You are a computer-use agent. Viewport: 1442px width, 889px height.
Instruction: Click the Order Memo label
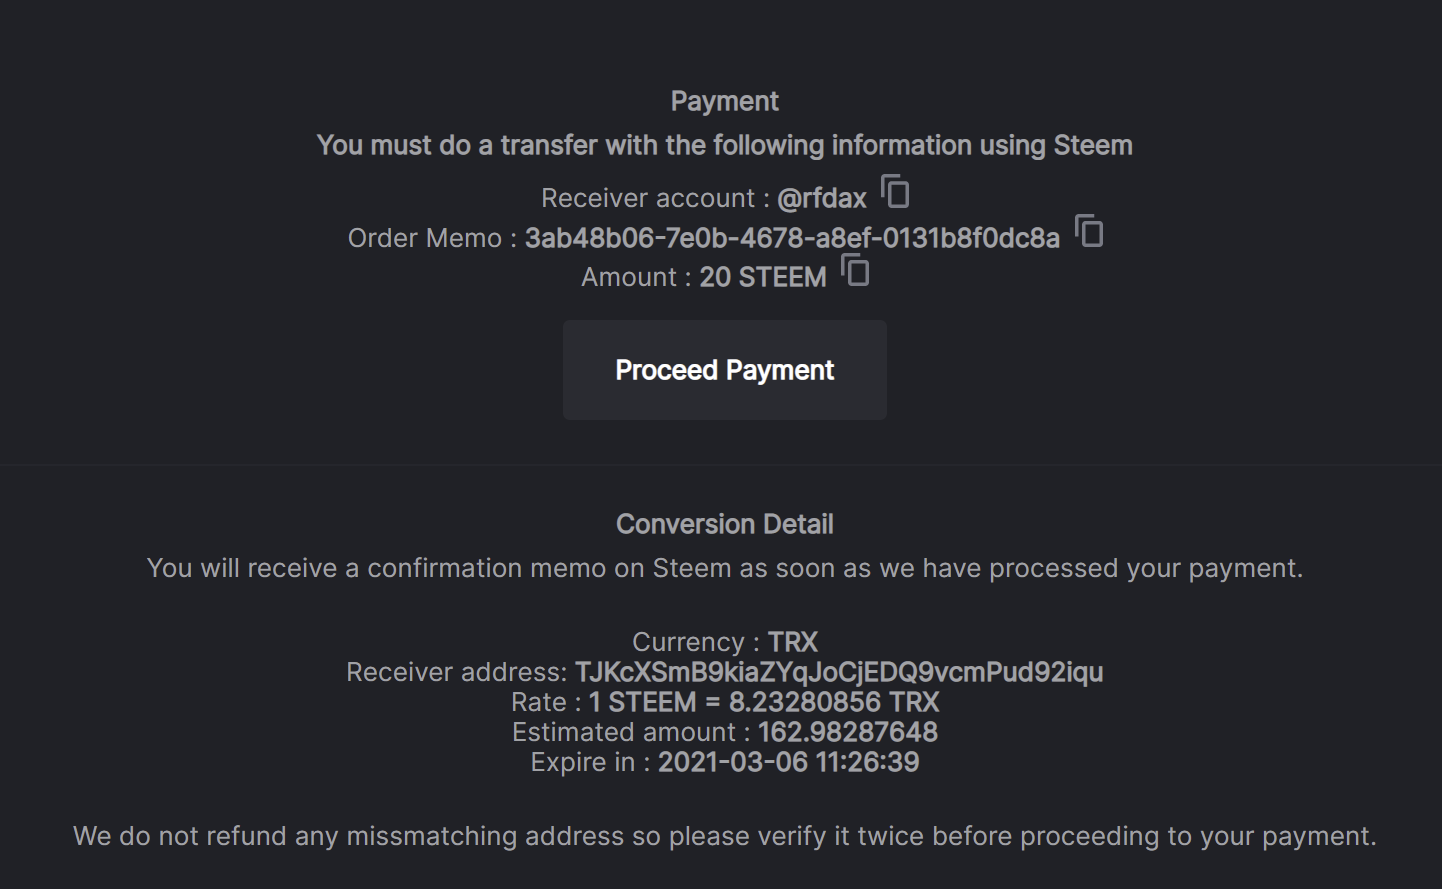424,238
